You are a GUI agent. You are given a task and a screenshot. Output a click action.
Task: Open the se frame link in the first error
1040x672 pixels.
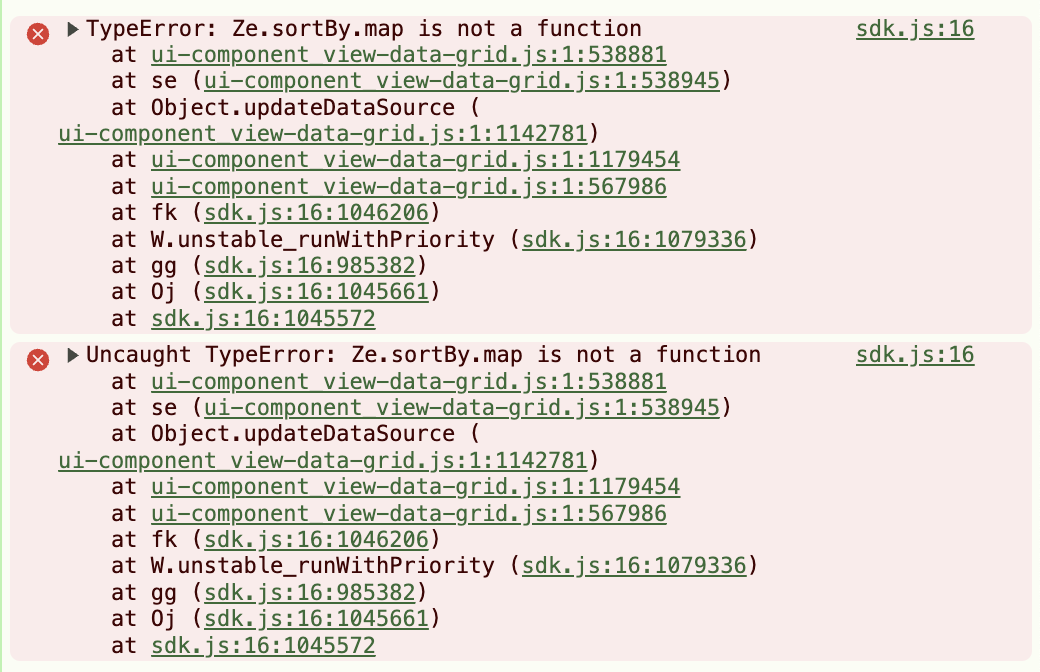[462, 82]
